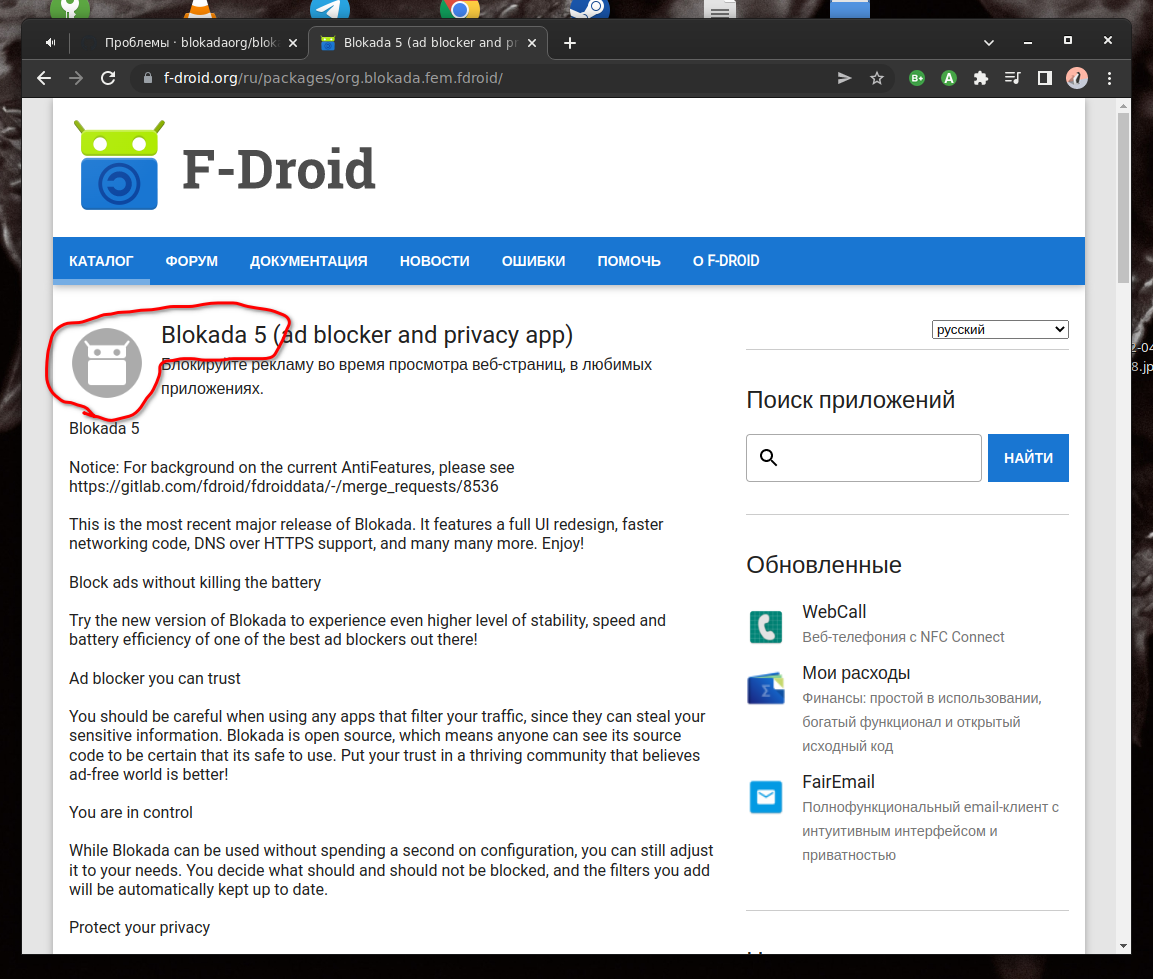The image size is (1153, 979).
Task: Click the Мои расходы app icon
Action: pyautogui.click(x=765, y=688)
